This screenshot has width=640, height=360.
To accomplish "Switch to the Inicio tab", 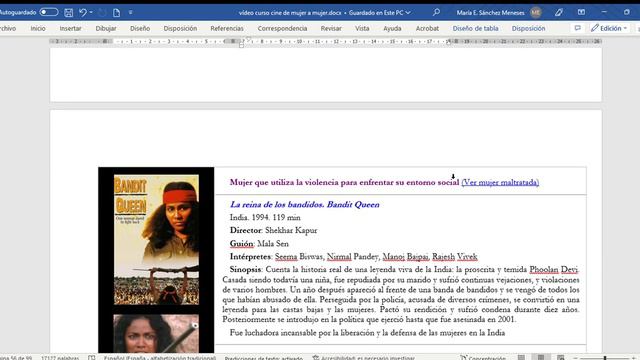I will (x=38, y=28).
